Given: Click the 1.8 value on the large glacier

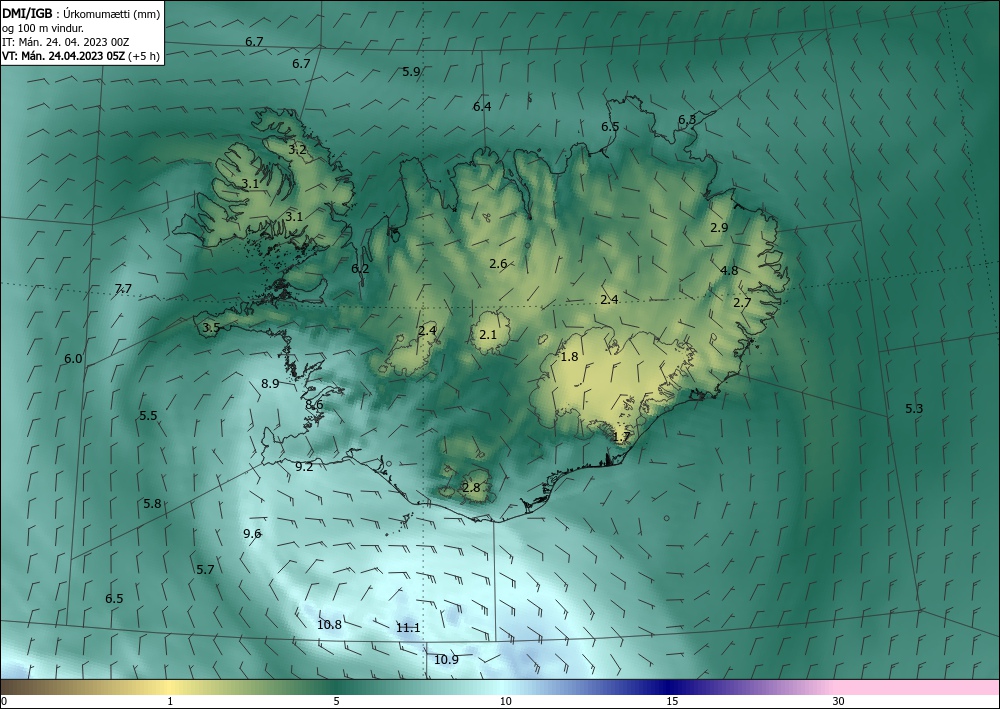Looking at the screenshot, I should (x=569, y=356).
